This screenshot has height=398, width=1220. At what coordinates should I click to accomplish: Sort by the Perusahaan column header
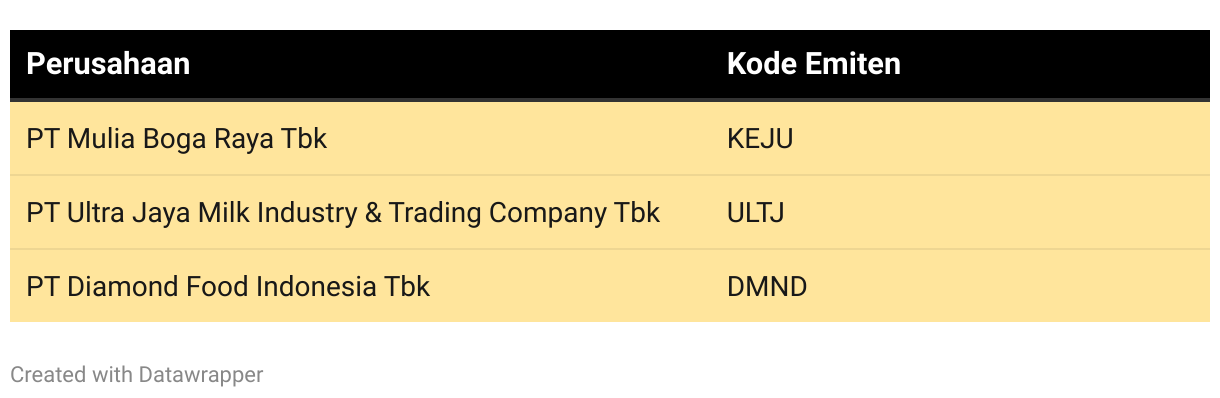pyautogui.click(x=108, y=64)
